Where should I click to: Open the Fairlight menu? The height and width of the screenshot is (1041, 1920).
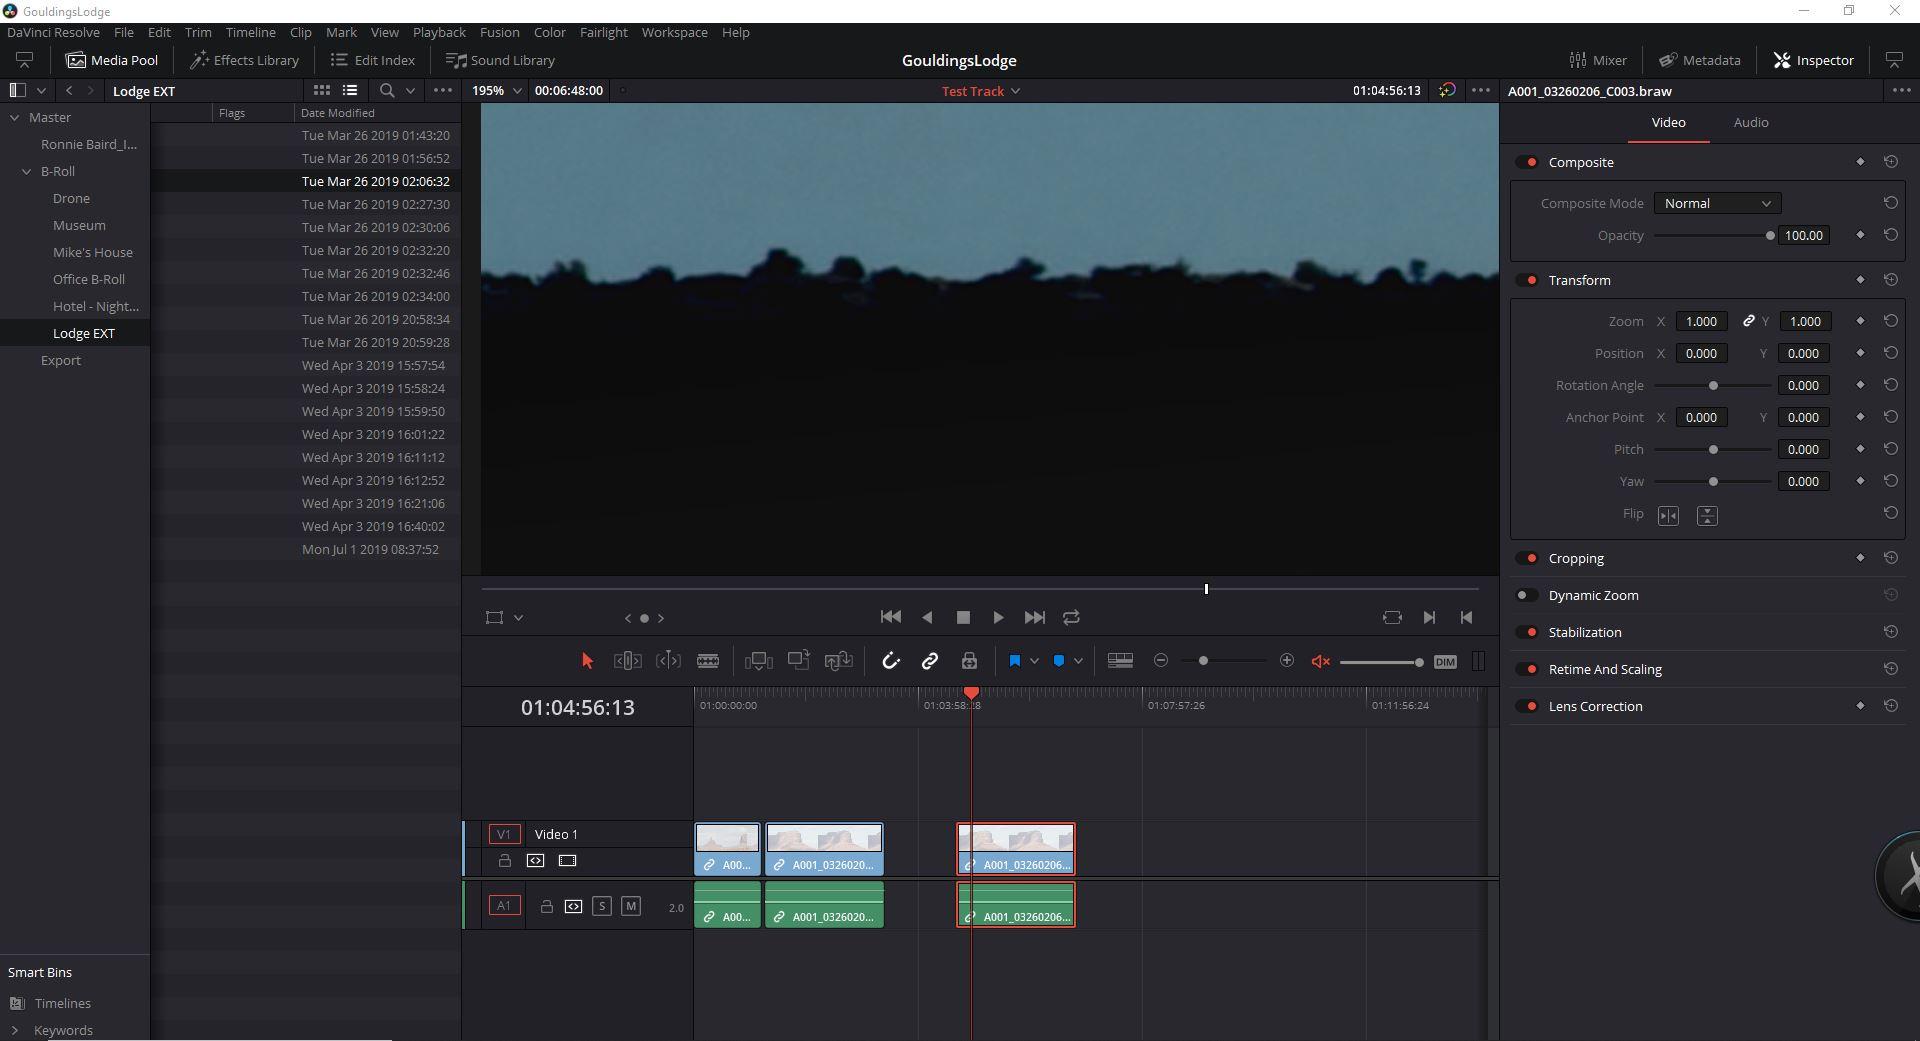pos(604,32)
